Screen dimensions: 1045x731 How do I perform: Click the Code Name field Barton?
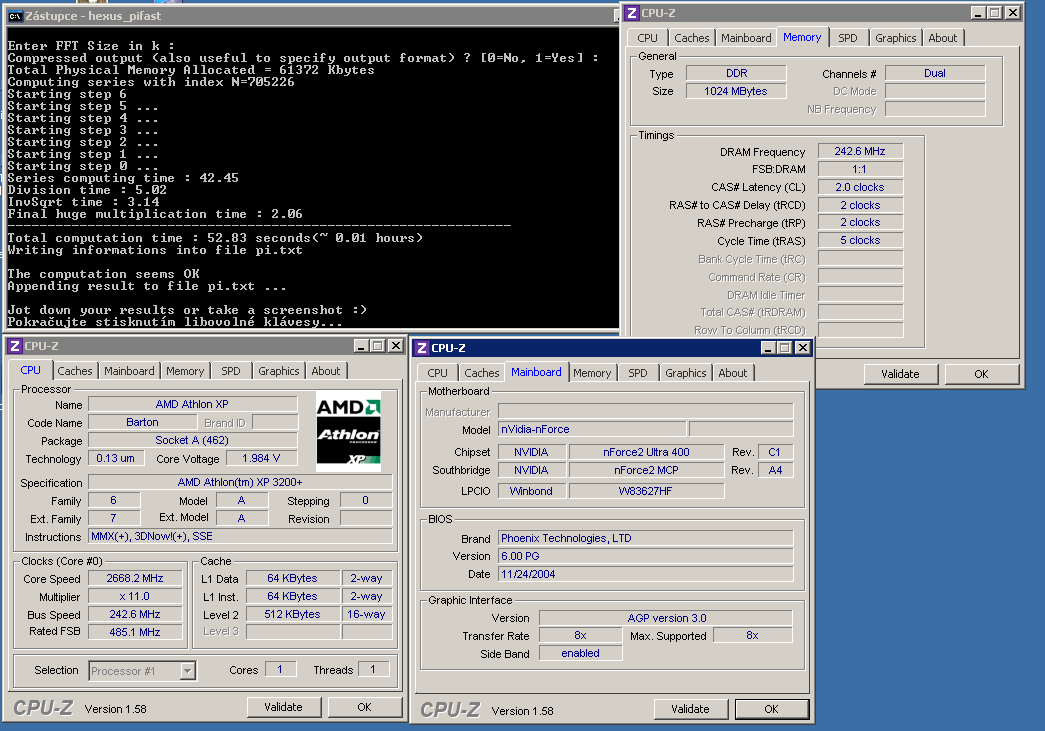(143, 422)
